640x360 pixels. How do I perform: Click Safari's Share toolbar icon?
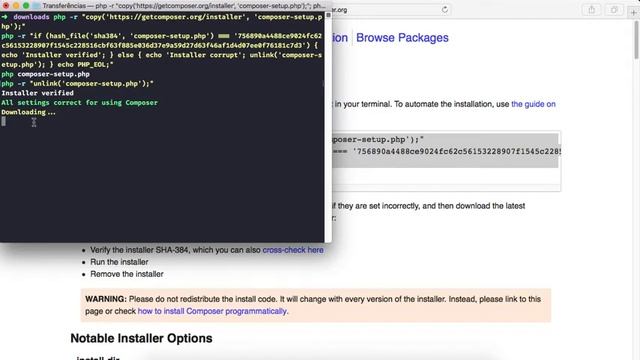tap(591, 10)
